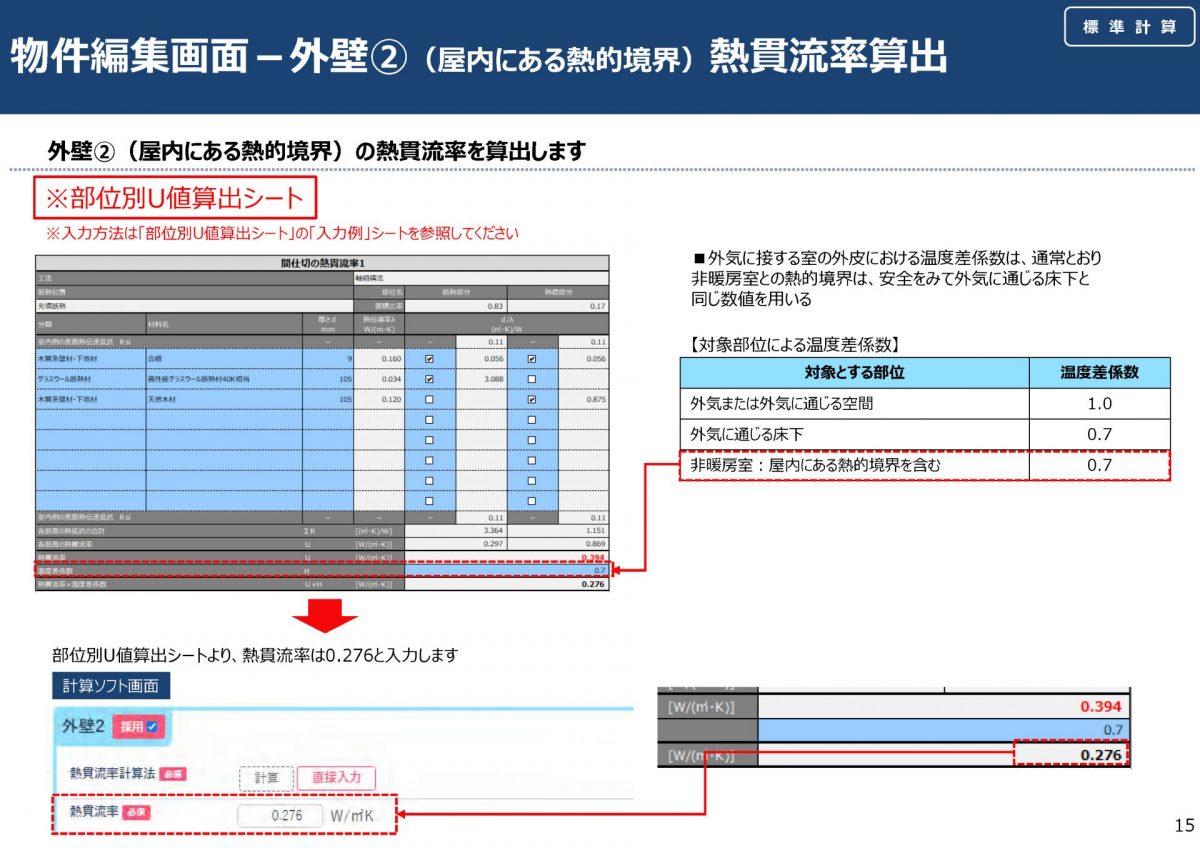
Task: Click the 熱貫流率 input field showing 0.276
Action: pyautogui.click(x=280, y=815)
